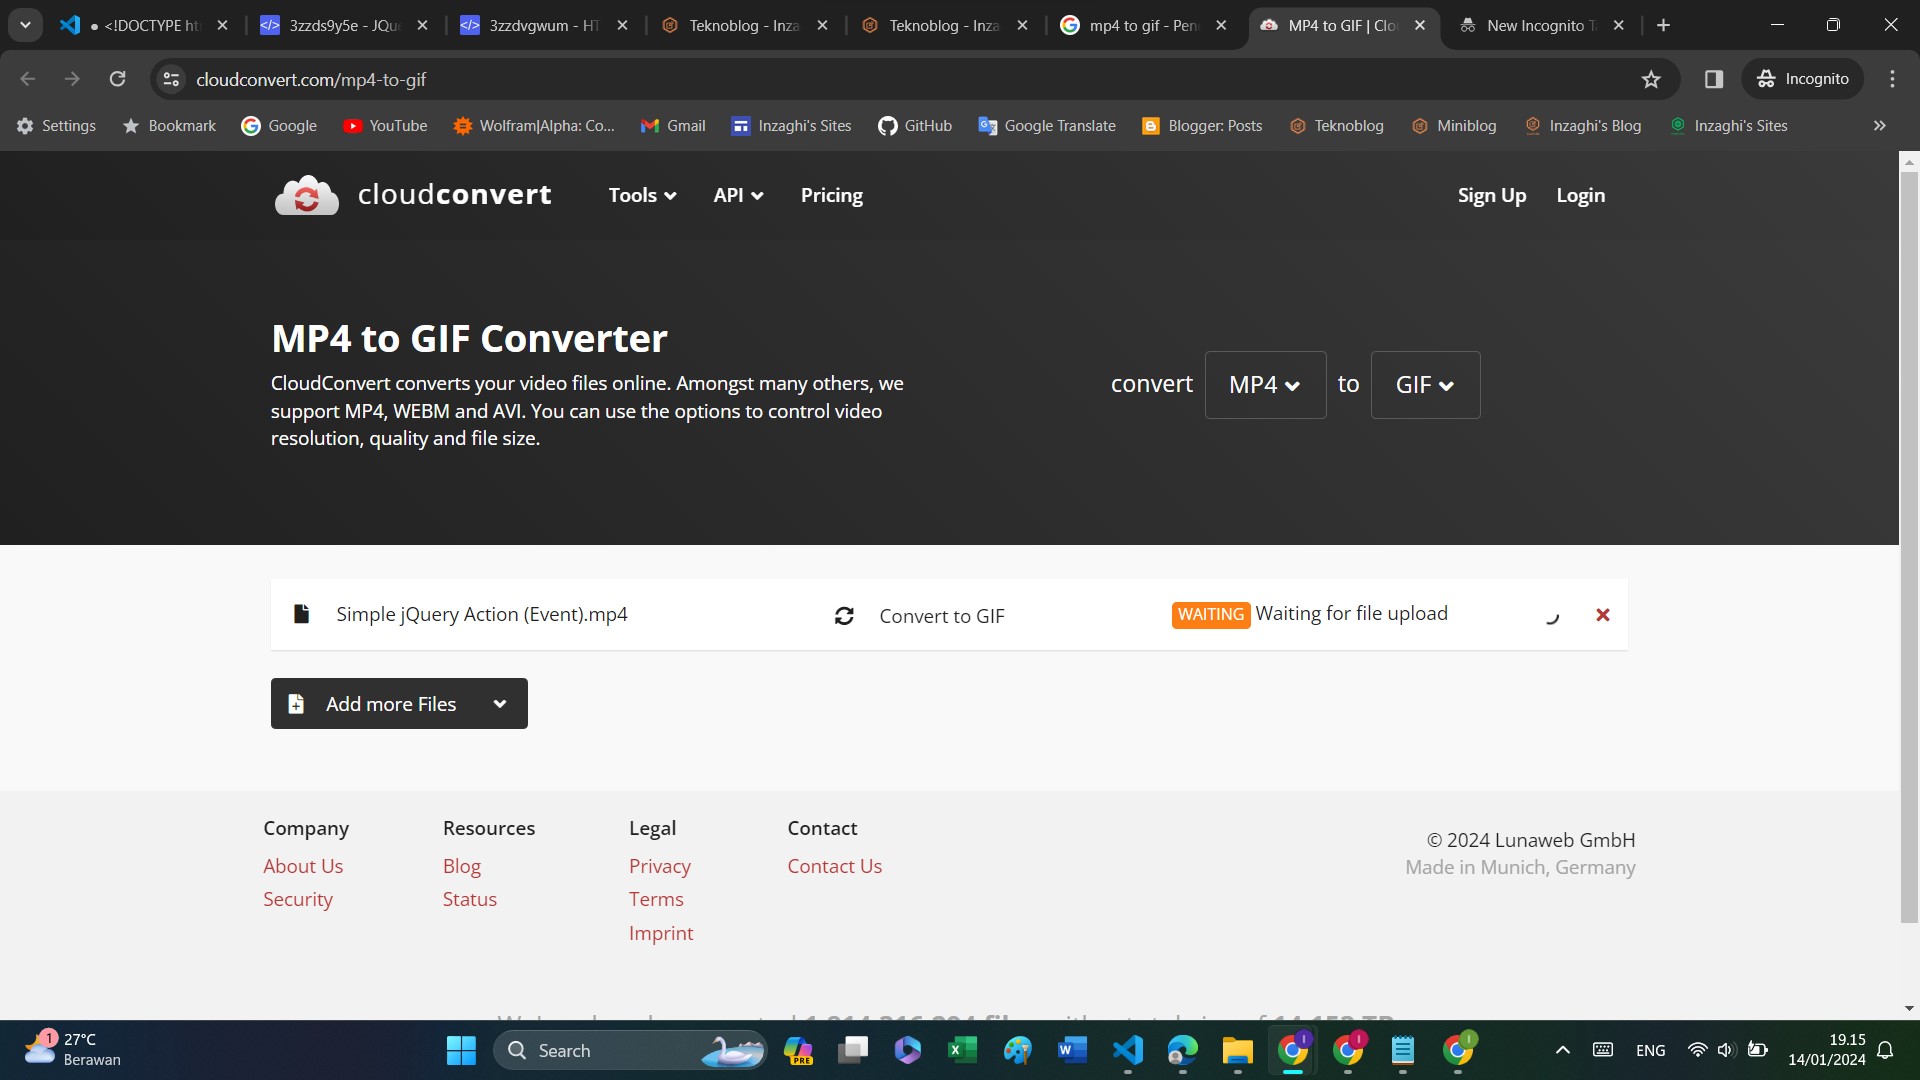
Task: Remove the queued mp4 file with red X
Action: point(1602,615)
